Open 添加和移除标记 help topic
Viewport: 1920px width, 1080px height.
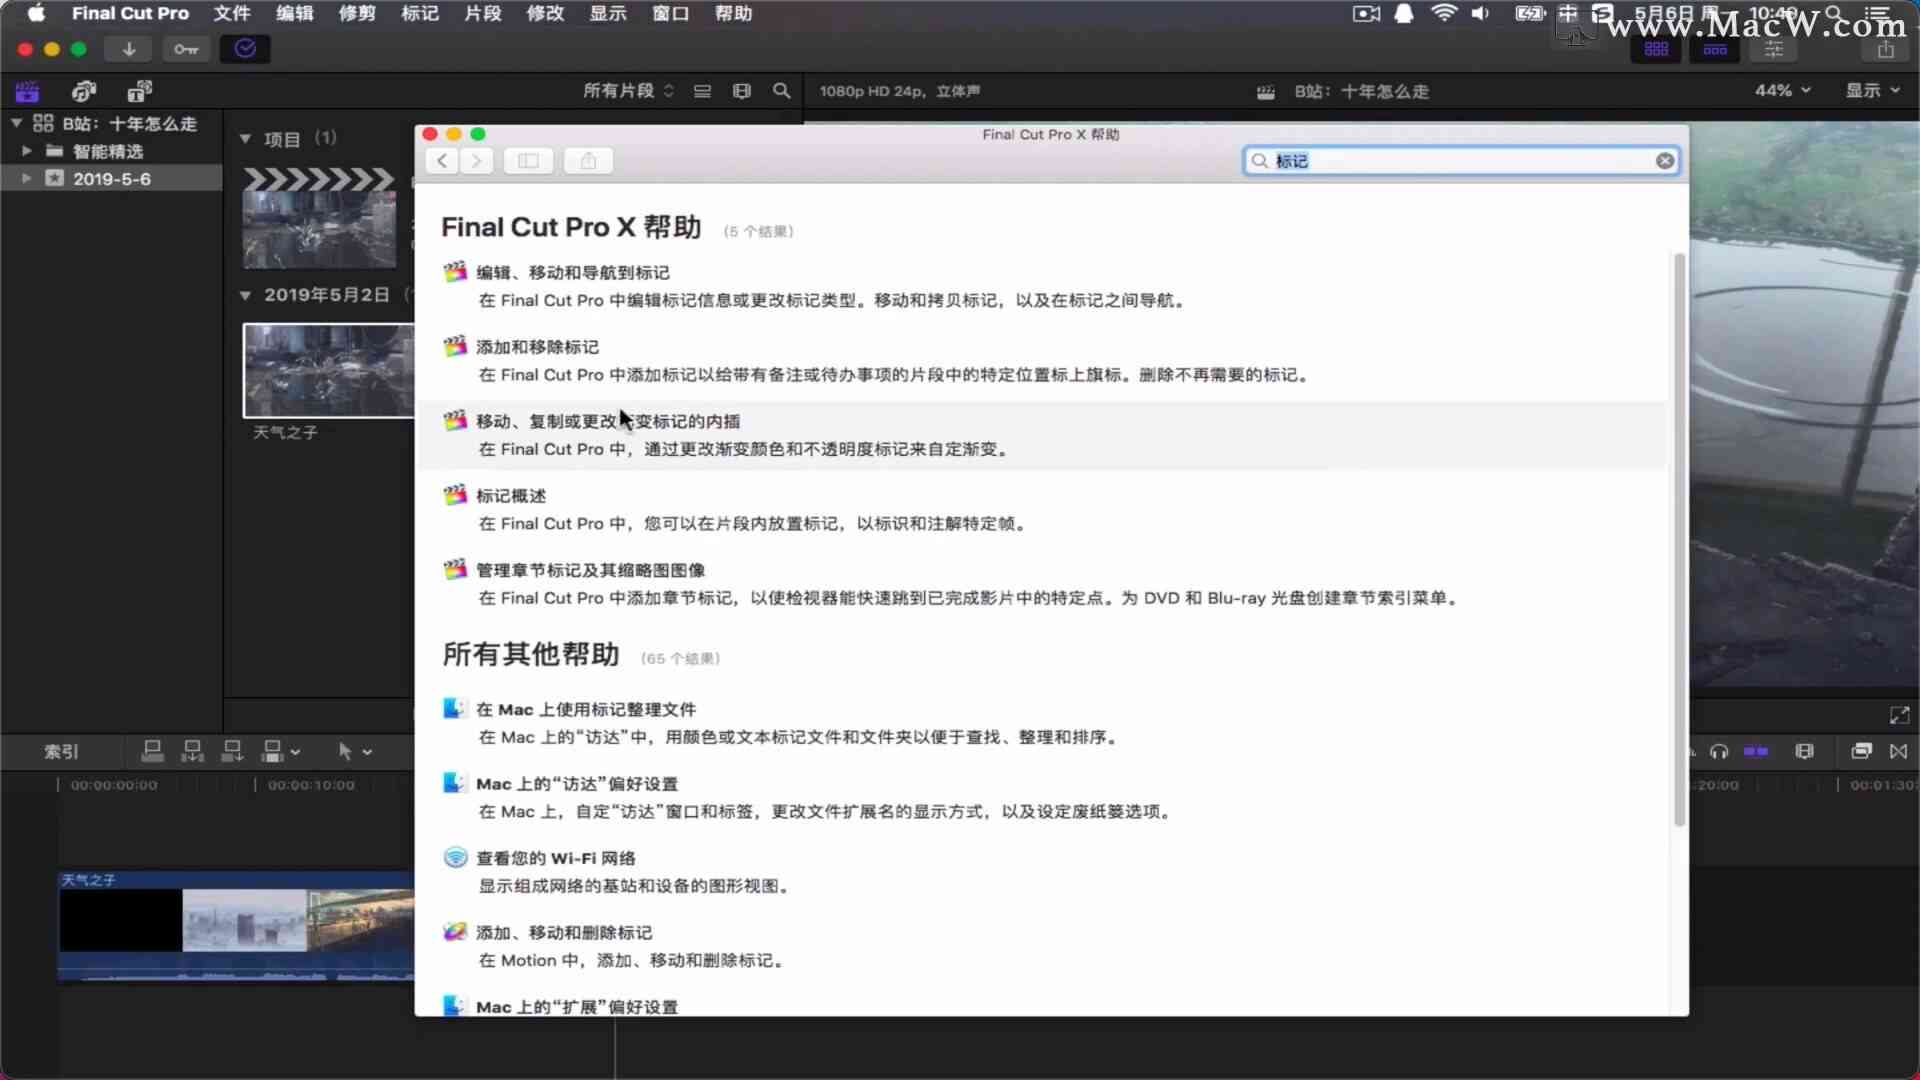tap(538, 347)
